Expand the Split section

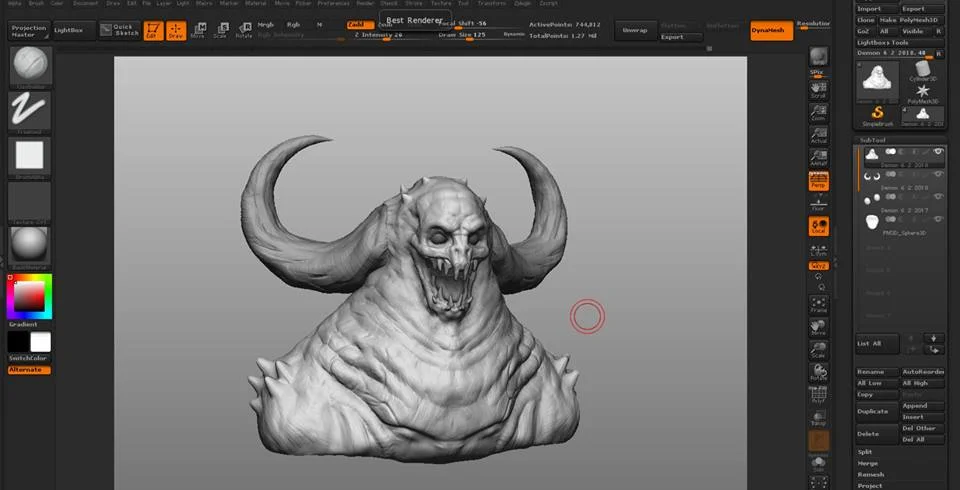tap(865, 452)
